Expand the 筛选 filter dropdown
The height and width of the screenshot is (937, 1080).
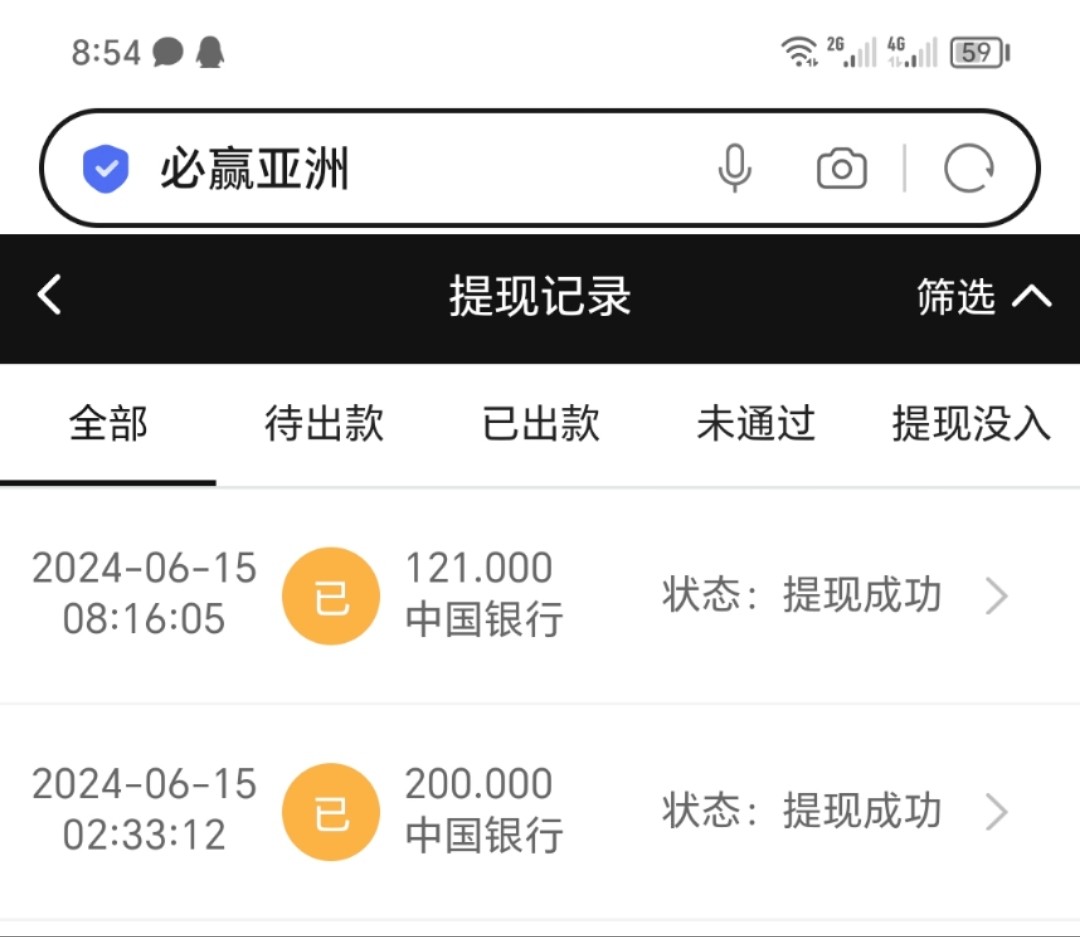click(x=983, y=297)
